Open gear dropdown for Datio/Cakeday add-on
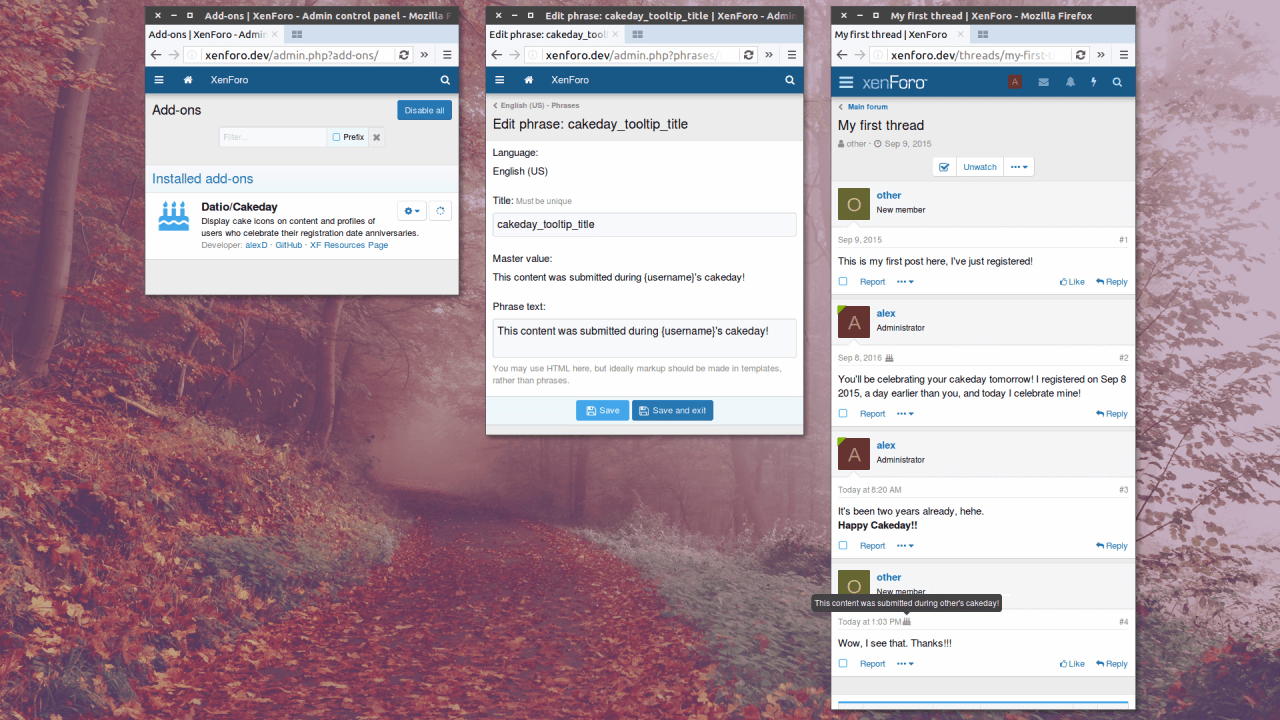The width and height of the screenshot is (1280, 720). click(412, 211)
